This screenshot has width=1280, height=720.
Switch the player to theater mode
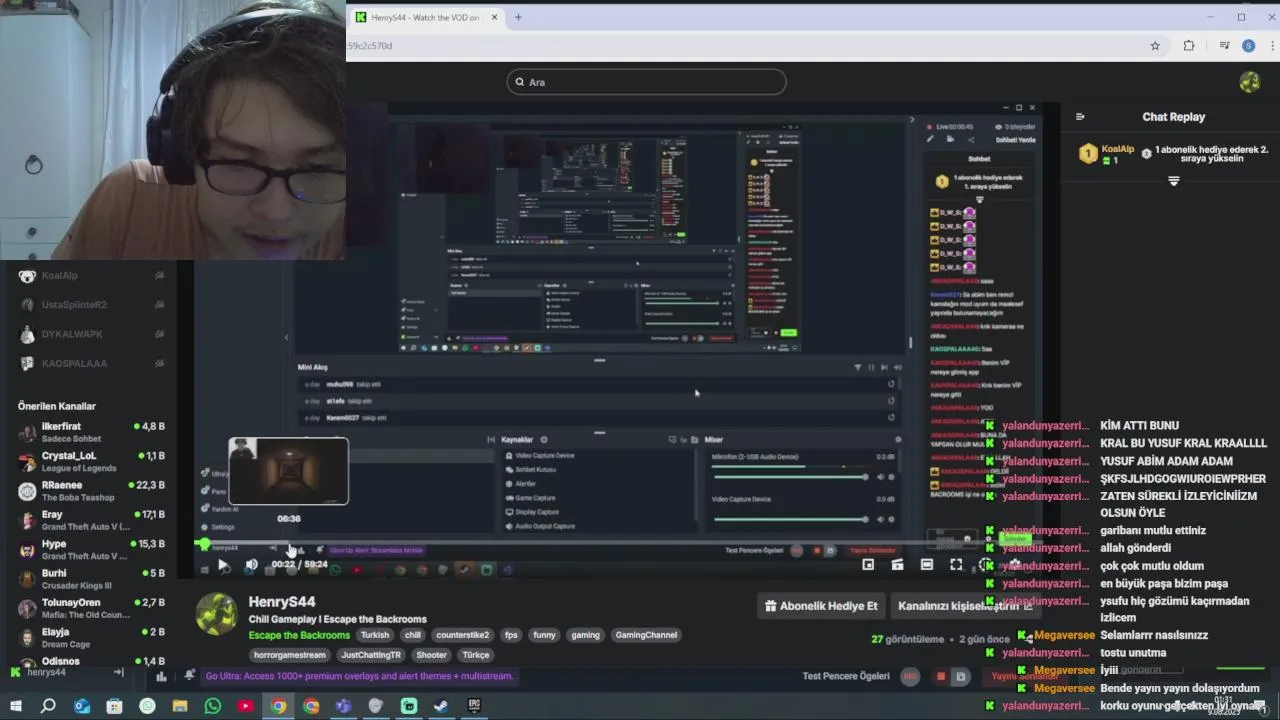click(x=927, y=565)
